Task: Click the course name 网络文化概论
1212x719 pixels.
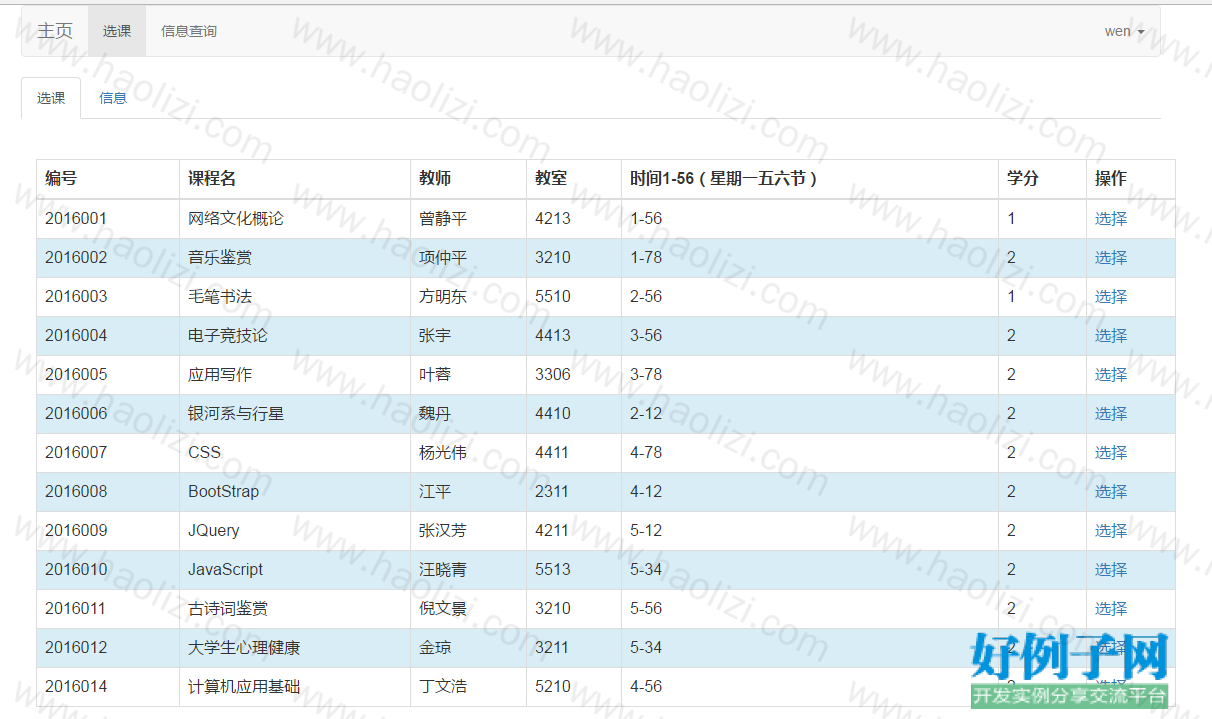Action: 236,218
